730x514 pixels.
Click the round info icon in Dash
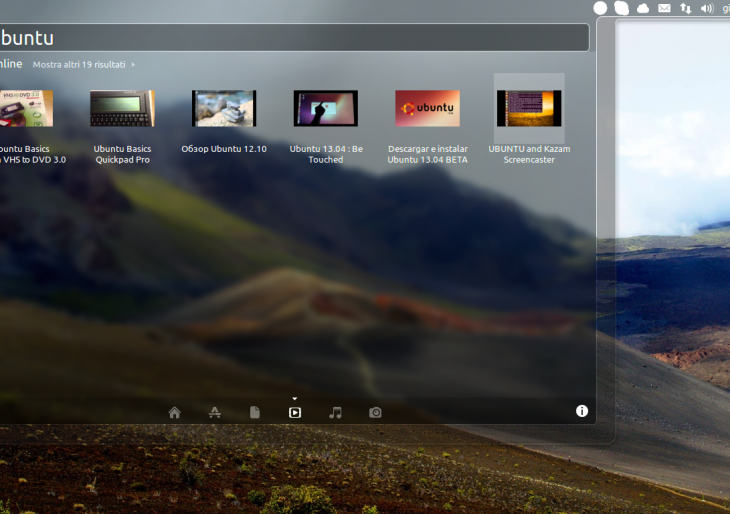click(582, 411)
